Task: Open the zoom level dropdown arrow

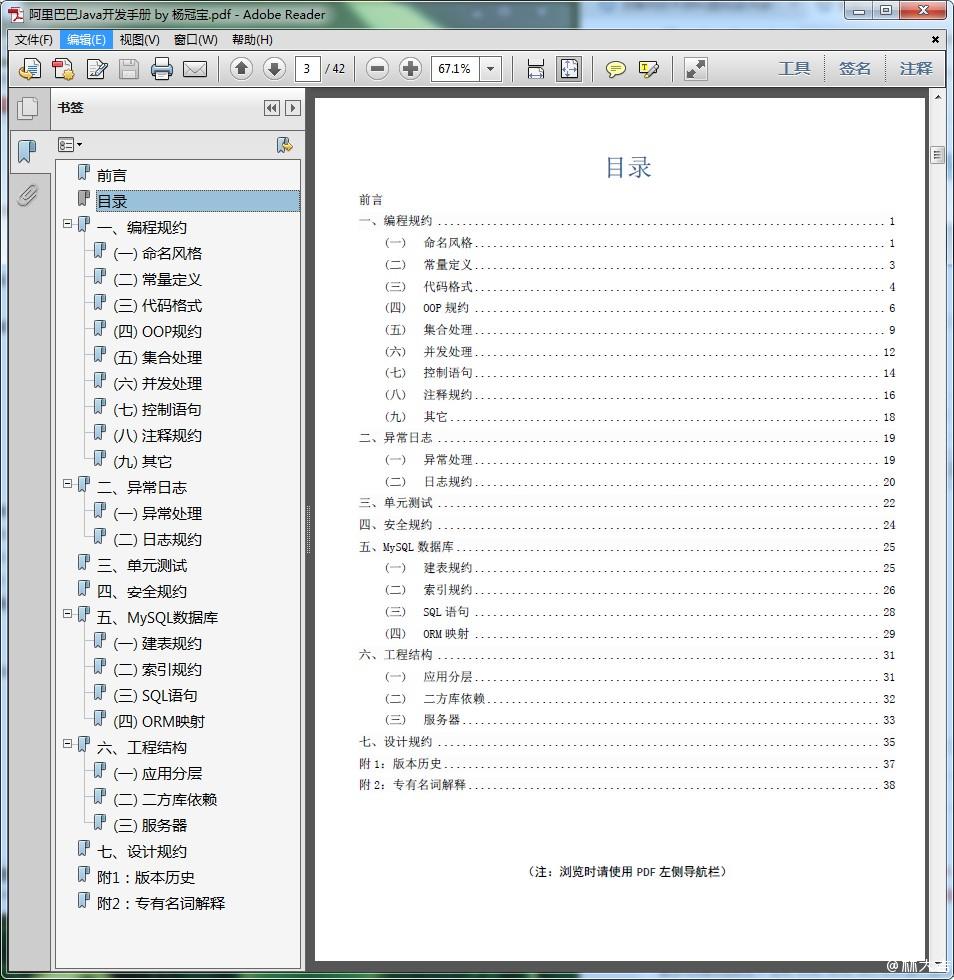Action: coord(491,69)
